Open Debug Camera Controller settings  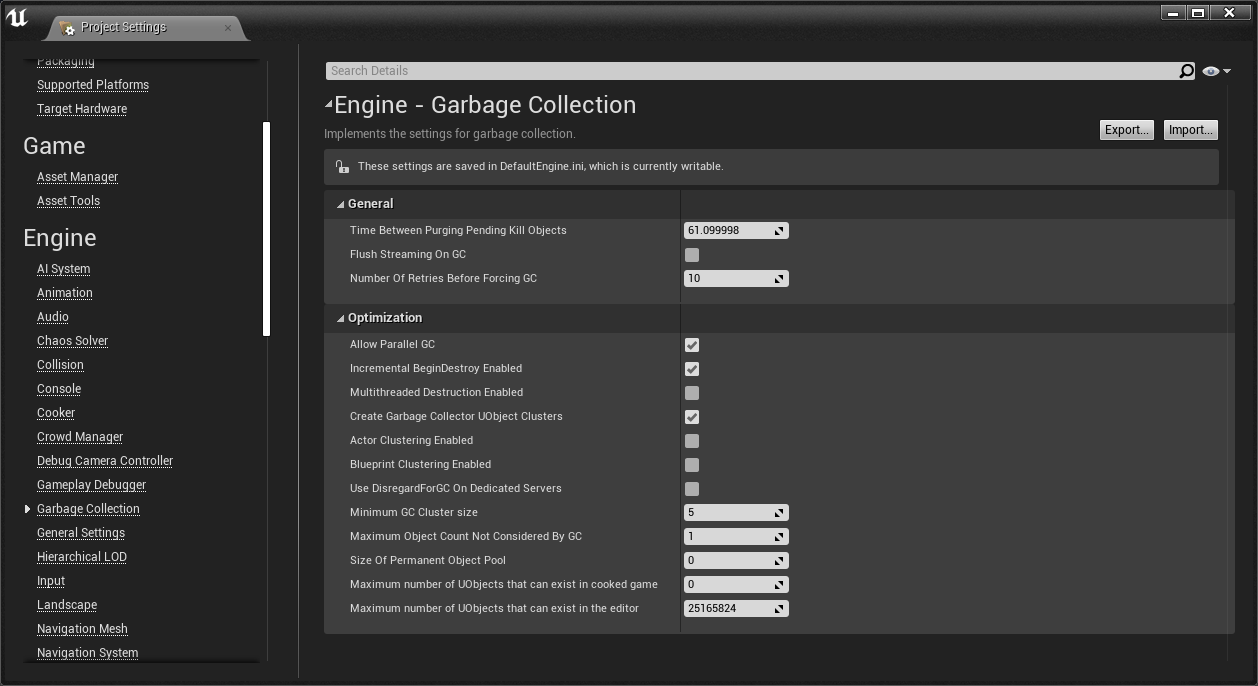[x=105, y=461]
